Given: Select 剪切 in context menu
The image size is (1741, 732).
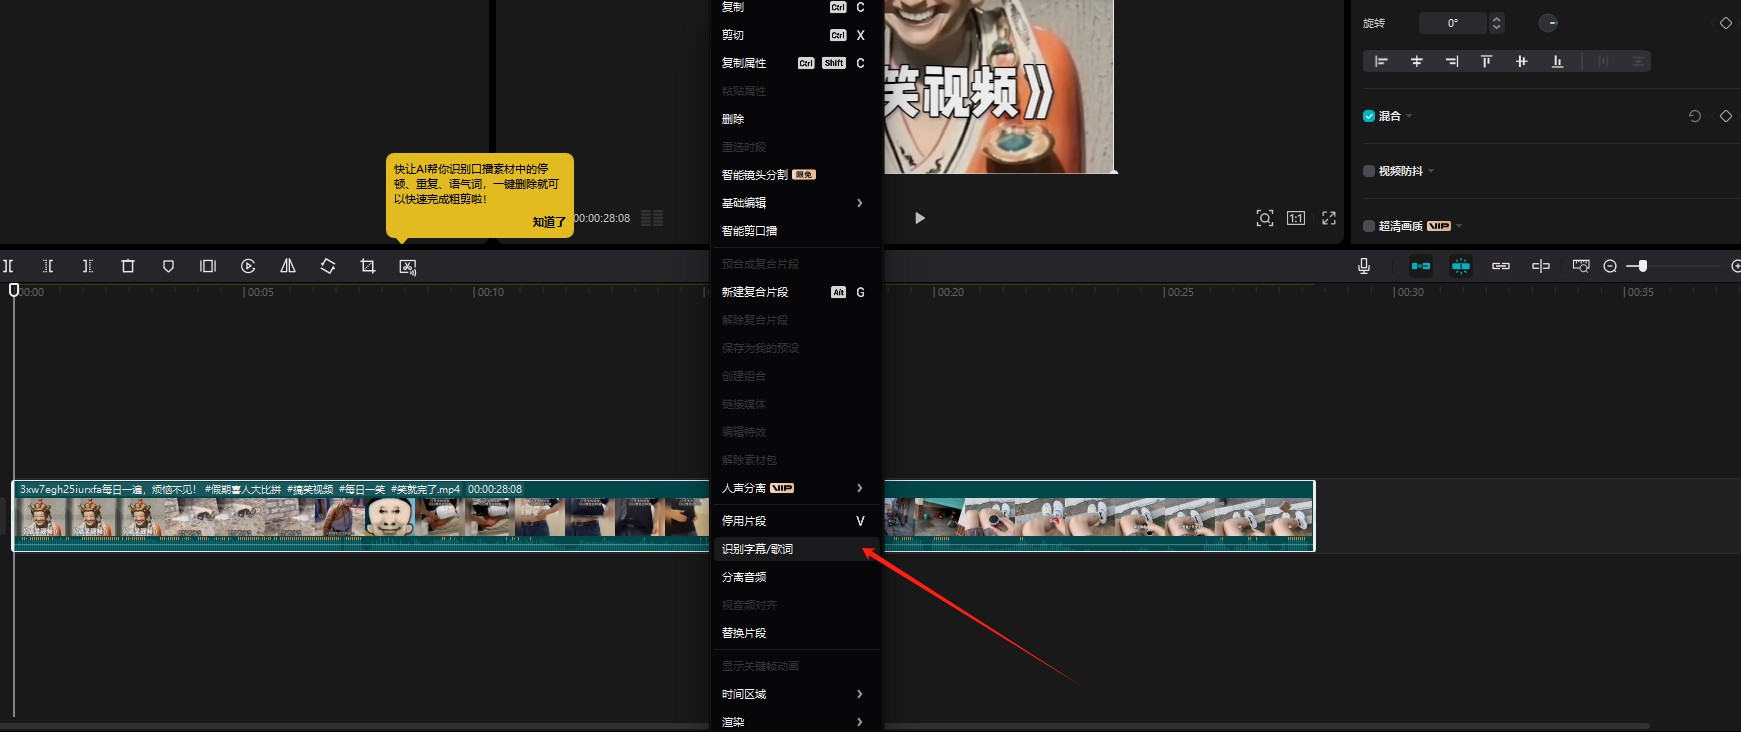Looking at the screenshot, I should (796, 35).
